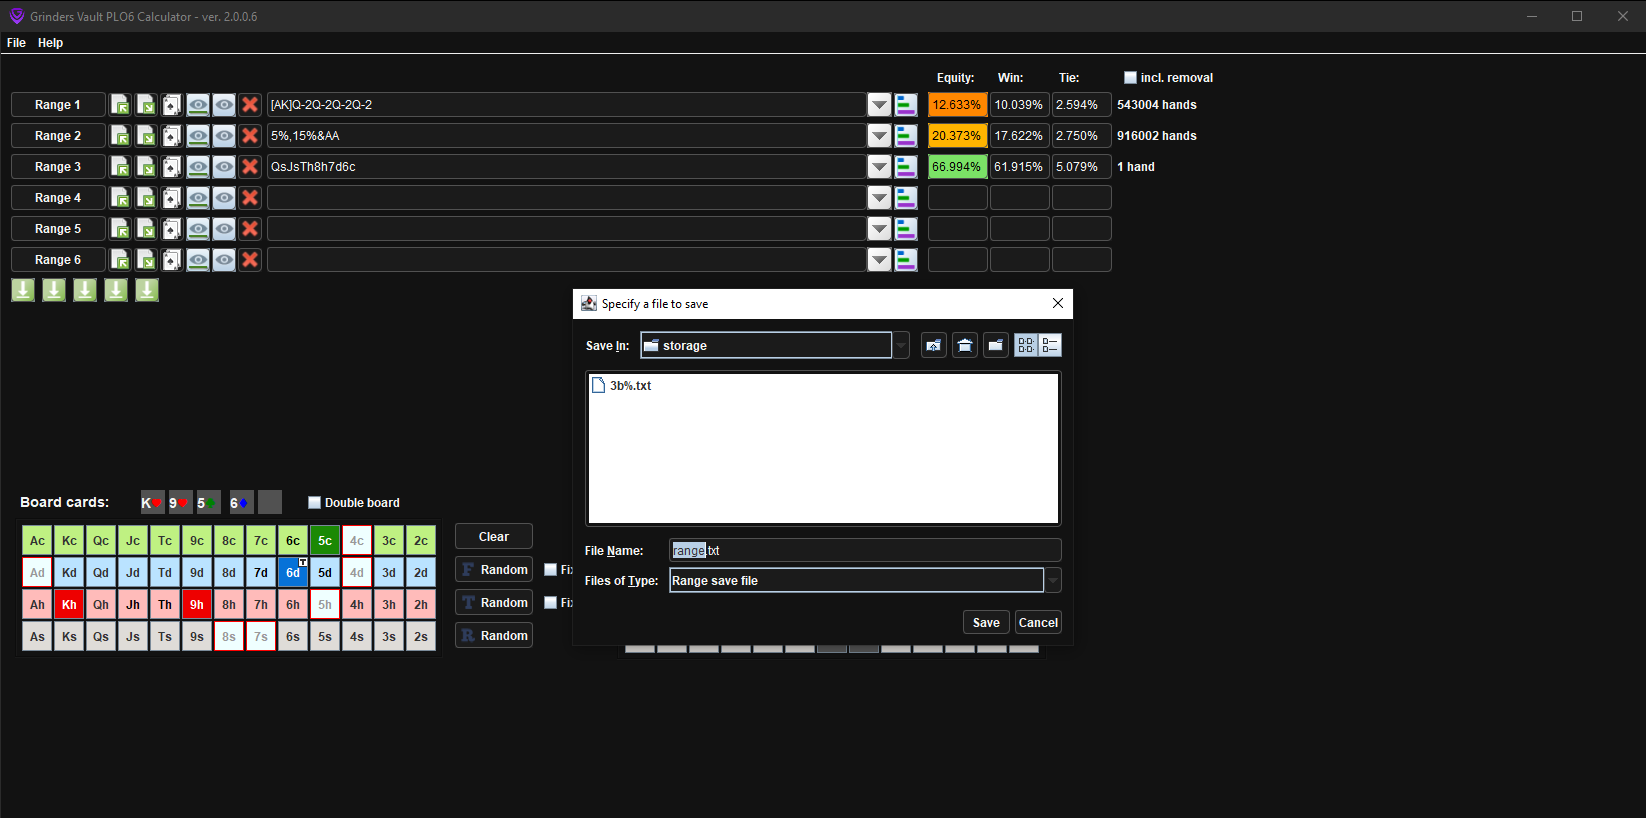Switch file view to Details mode

(1050, 345)
